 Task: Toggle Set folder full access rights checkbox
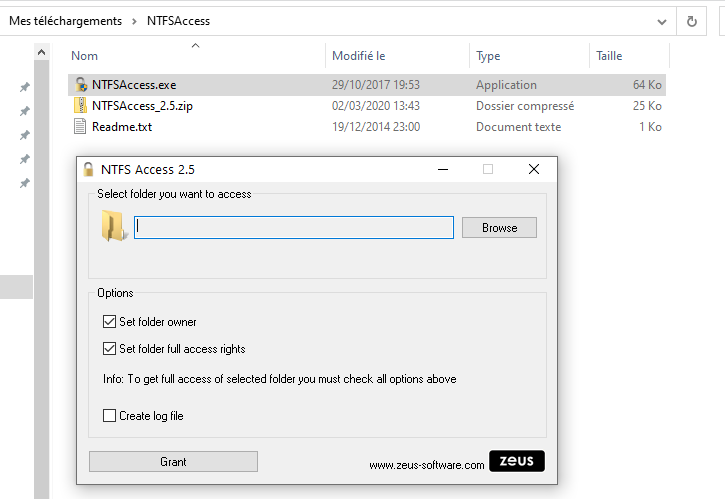click(x=109, y=348)
